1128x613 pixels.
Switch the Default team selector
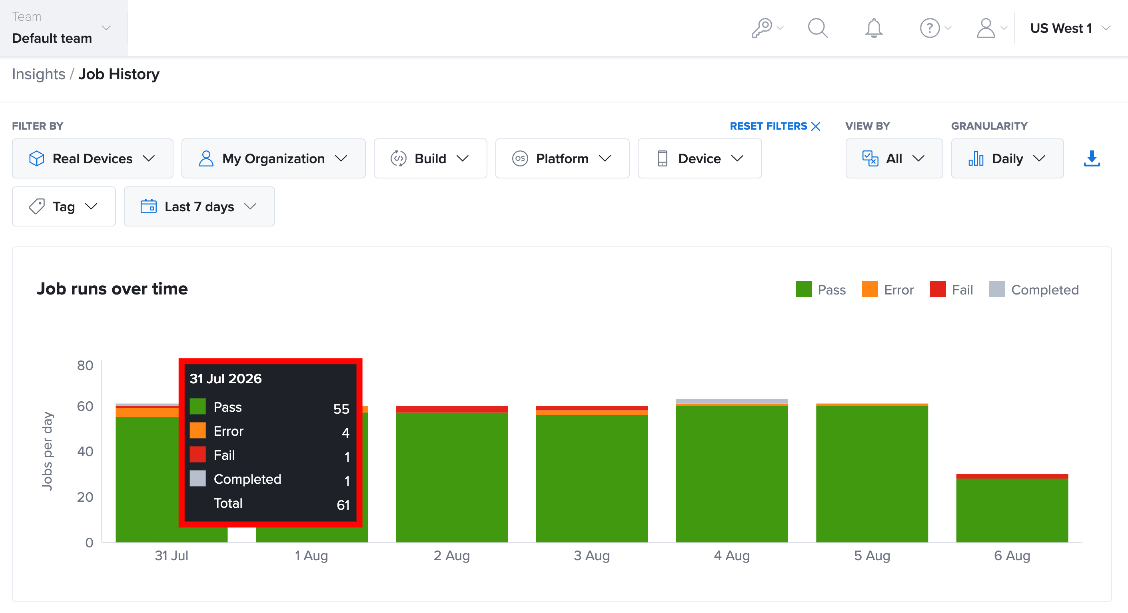click(63, 28)
